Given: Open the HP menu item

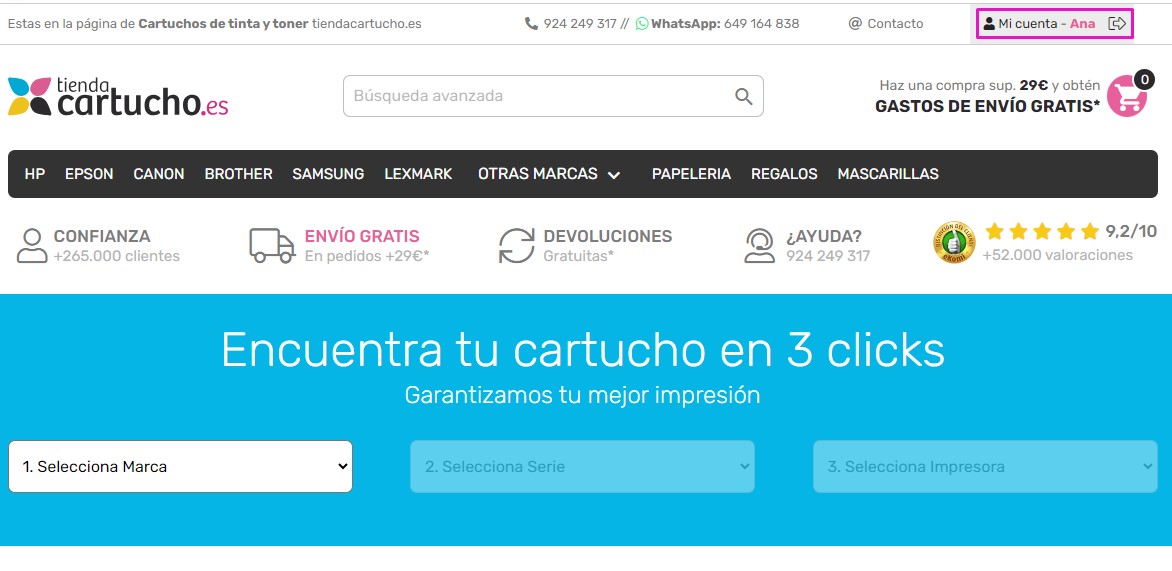Looking at the screenshot, I should (x=34, y=173).
